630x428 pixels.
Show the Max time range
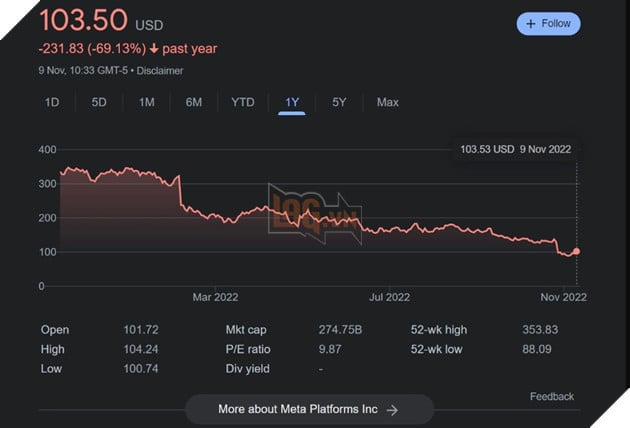(x=387, y=102)
